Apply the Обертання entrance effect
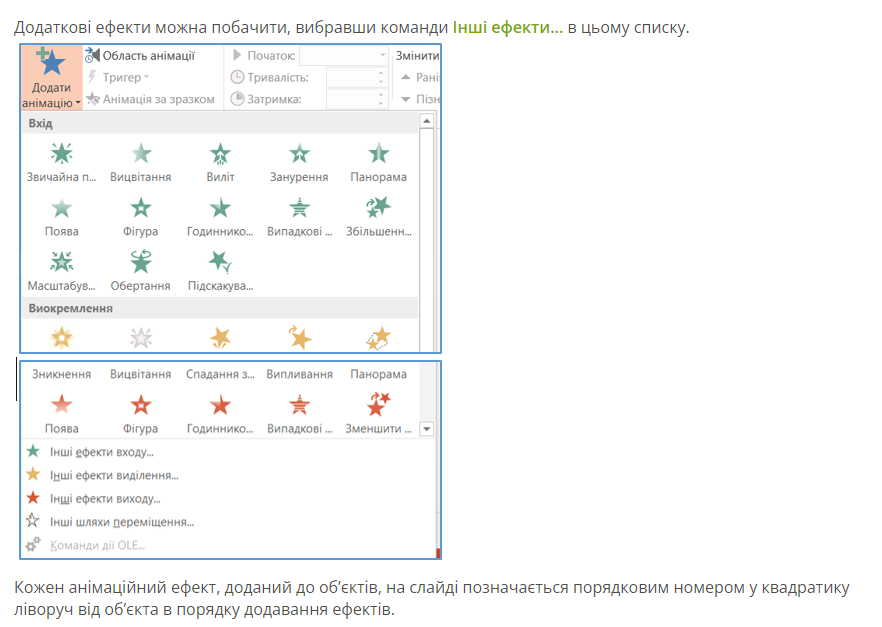This screenshot has height=627, width=882. (x=141, y=272)
